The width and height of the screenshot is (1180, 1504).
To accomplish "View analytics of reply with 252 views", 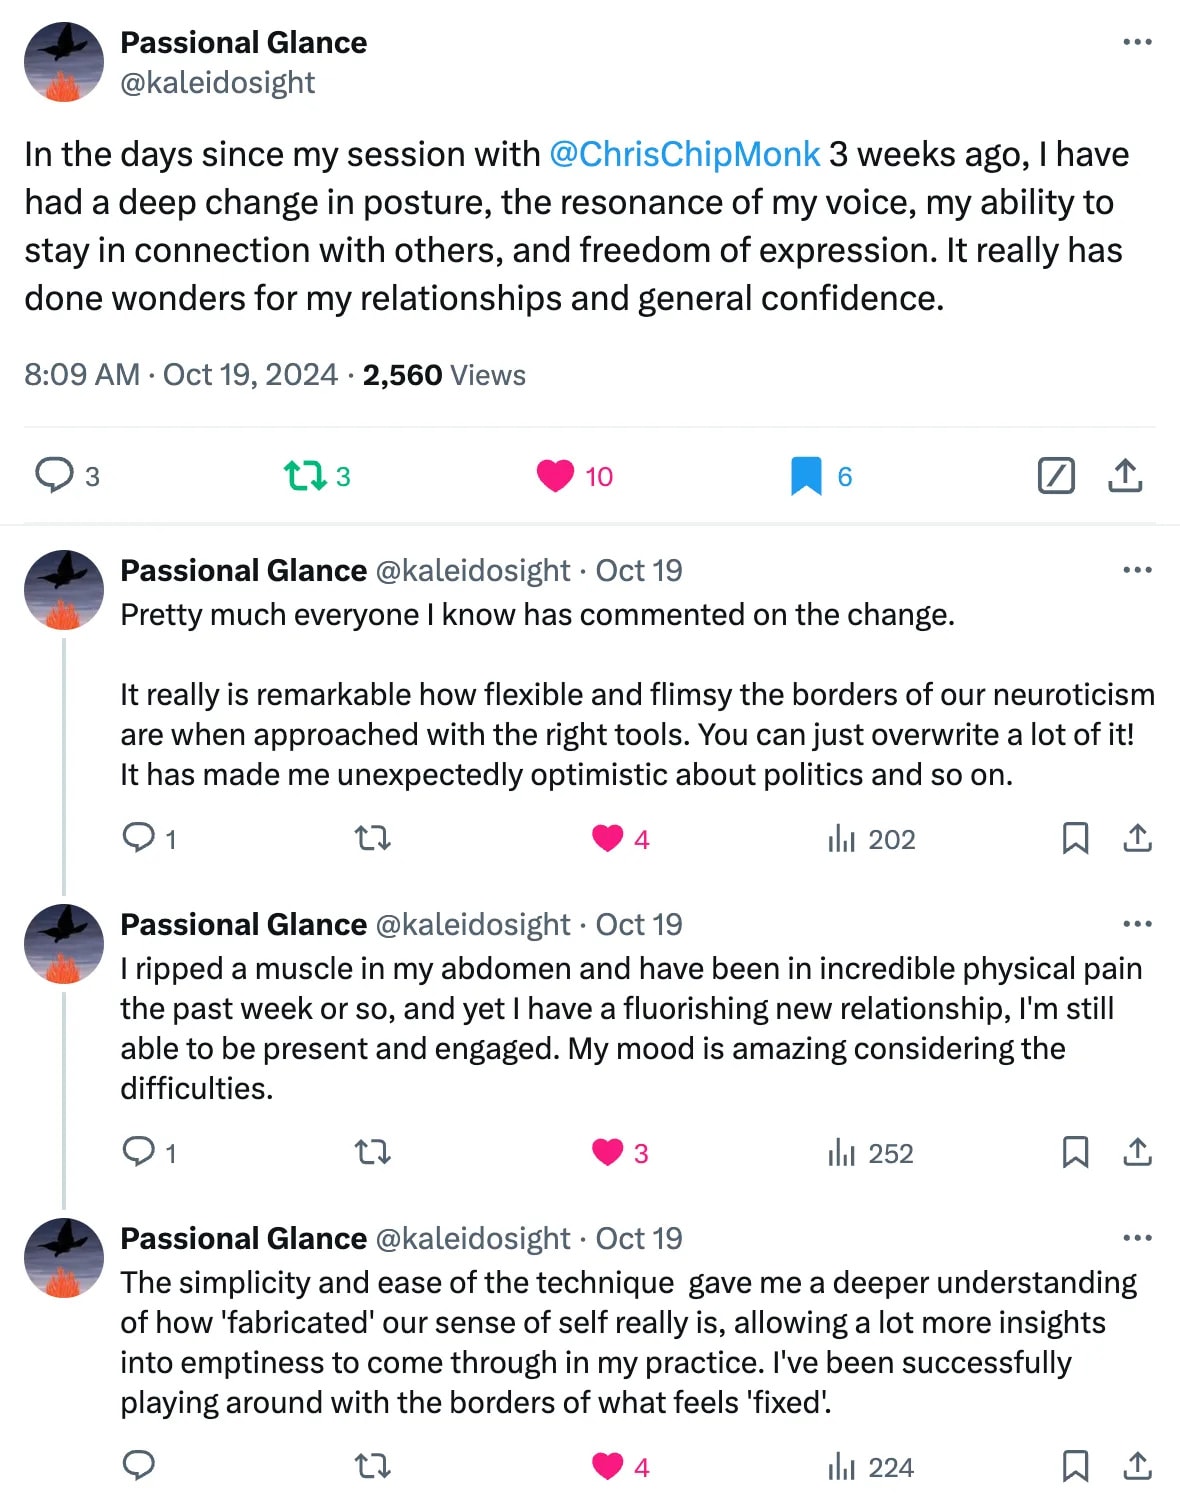I will tap(870, 1153).
